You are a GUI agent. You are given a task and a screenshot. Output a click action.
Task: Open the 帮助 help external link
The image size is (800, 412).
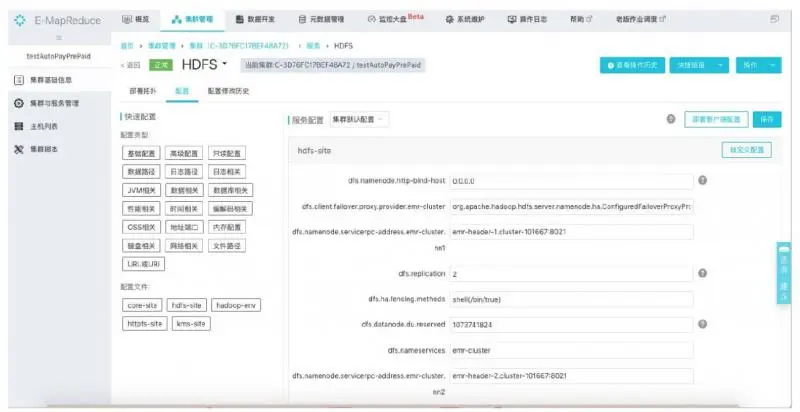(x=581, y=19)
